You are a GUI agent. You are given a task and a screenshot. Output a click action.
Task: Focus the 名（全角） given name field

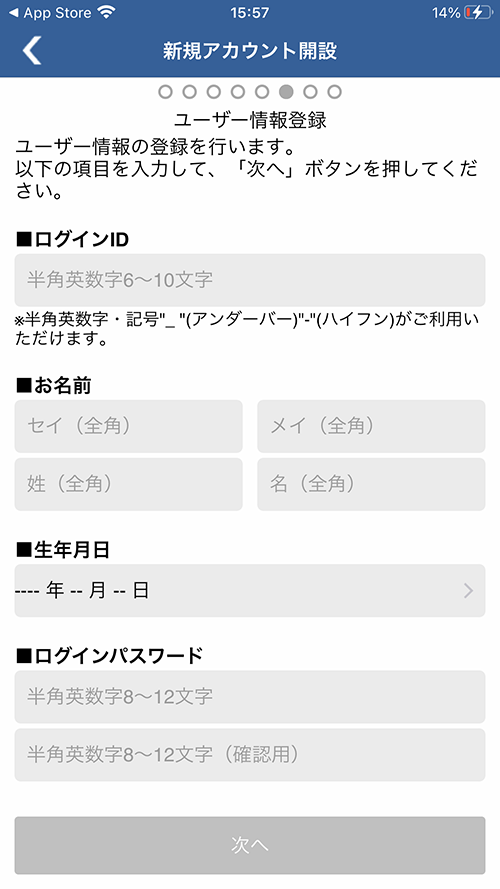point(371,484)
